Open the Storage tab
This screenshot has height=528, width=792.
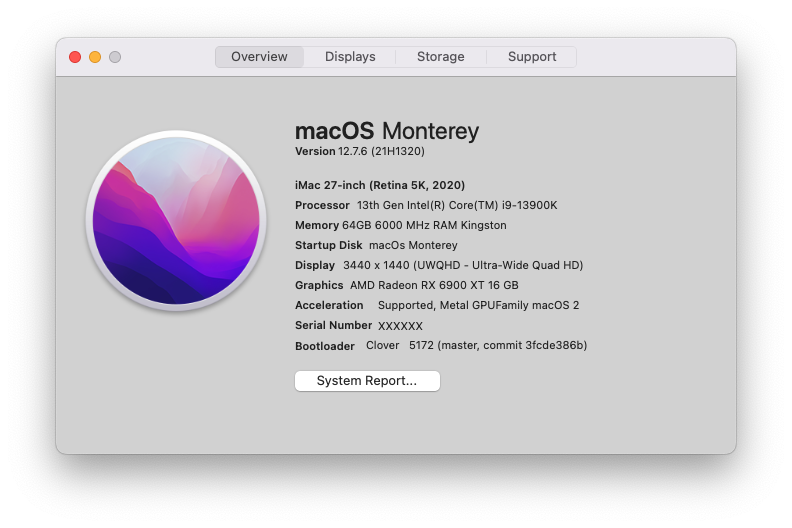coord(440,57)
